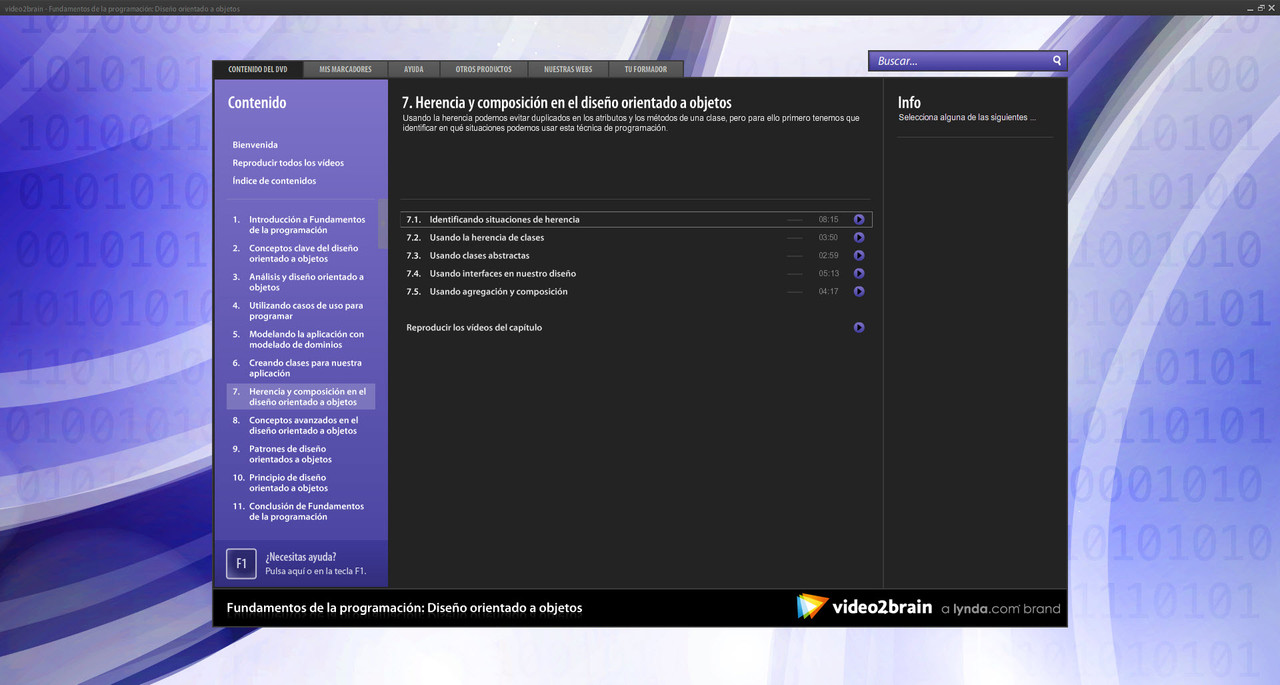Play video 7.5 Usando agregación y composición
This screenshot has height=685, width=1280.
tap(859, 291)
